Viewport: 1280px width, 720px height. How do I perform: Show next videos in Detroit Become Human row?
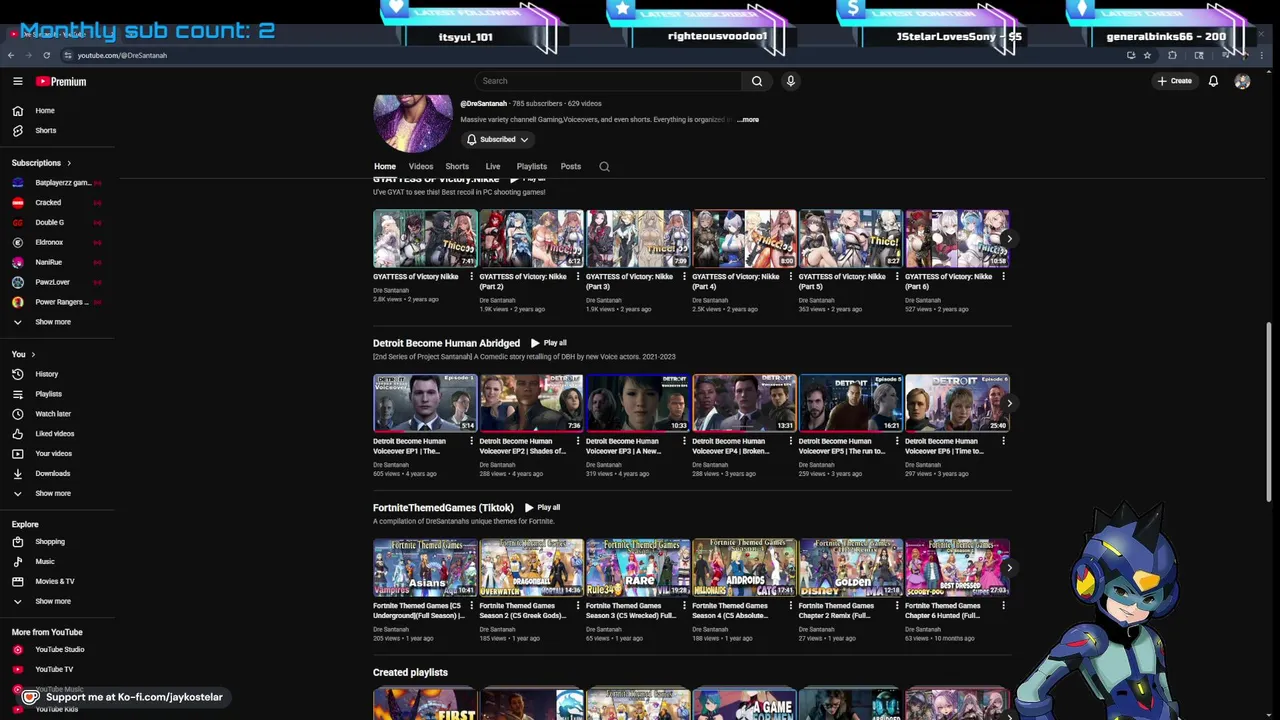coord(1009,404)
